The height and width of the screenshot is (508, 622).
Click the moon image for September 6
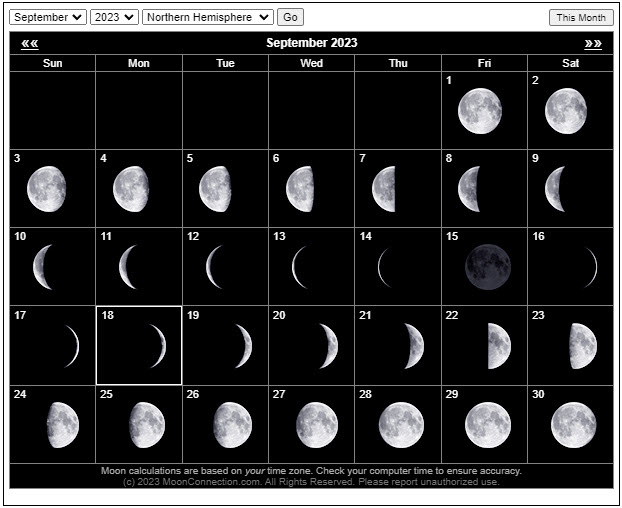tap(300, 189)
